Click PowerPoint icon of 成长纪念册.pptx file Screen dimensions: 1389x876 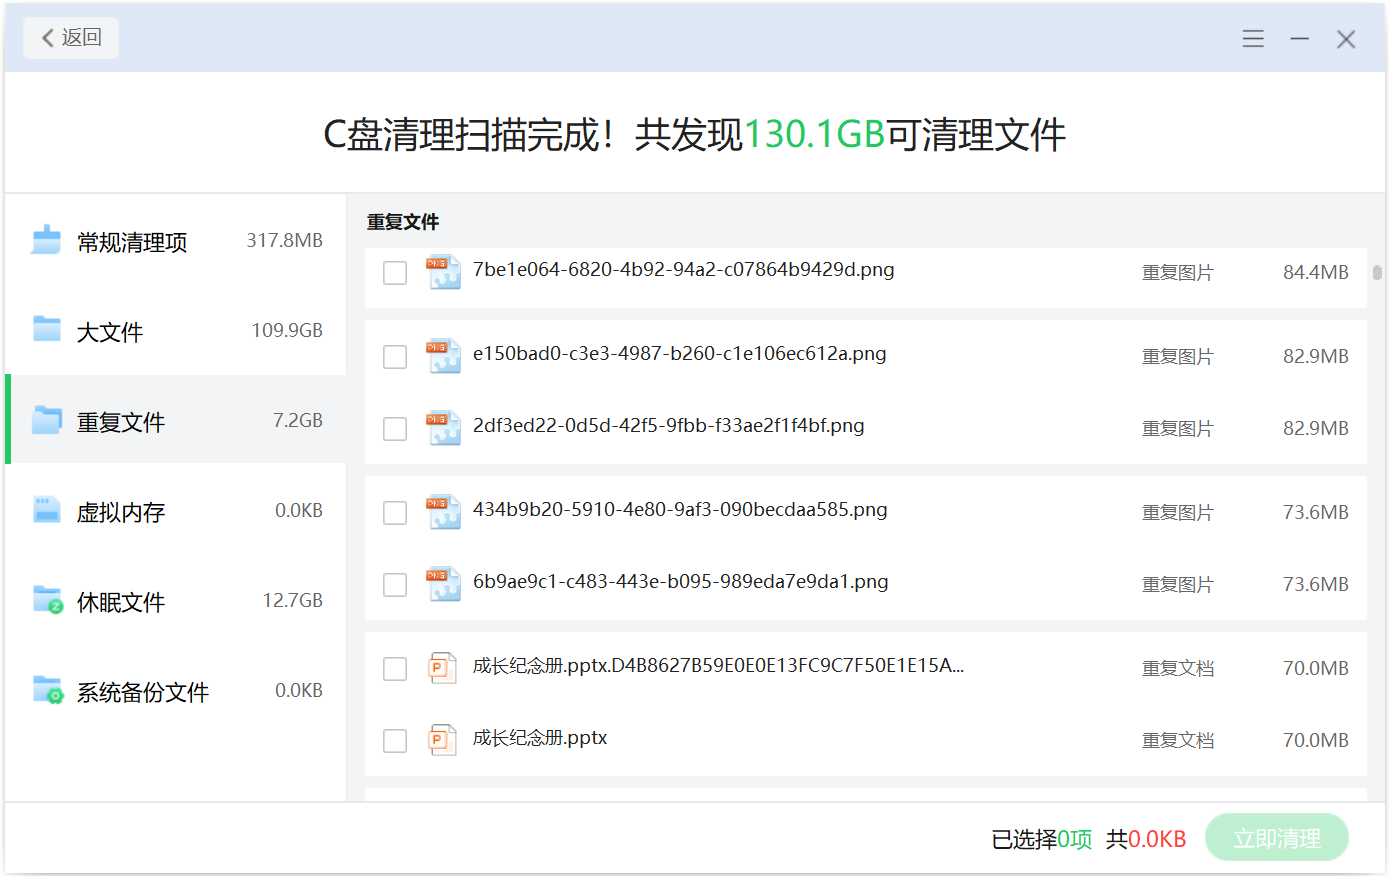pyautogui.click(x=442, y=740)
